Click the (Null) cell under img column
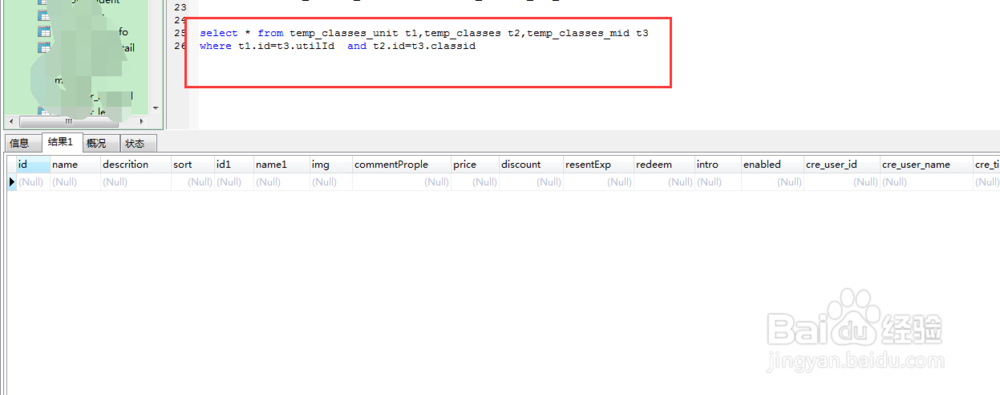 click(x=331, y=182)
